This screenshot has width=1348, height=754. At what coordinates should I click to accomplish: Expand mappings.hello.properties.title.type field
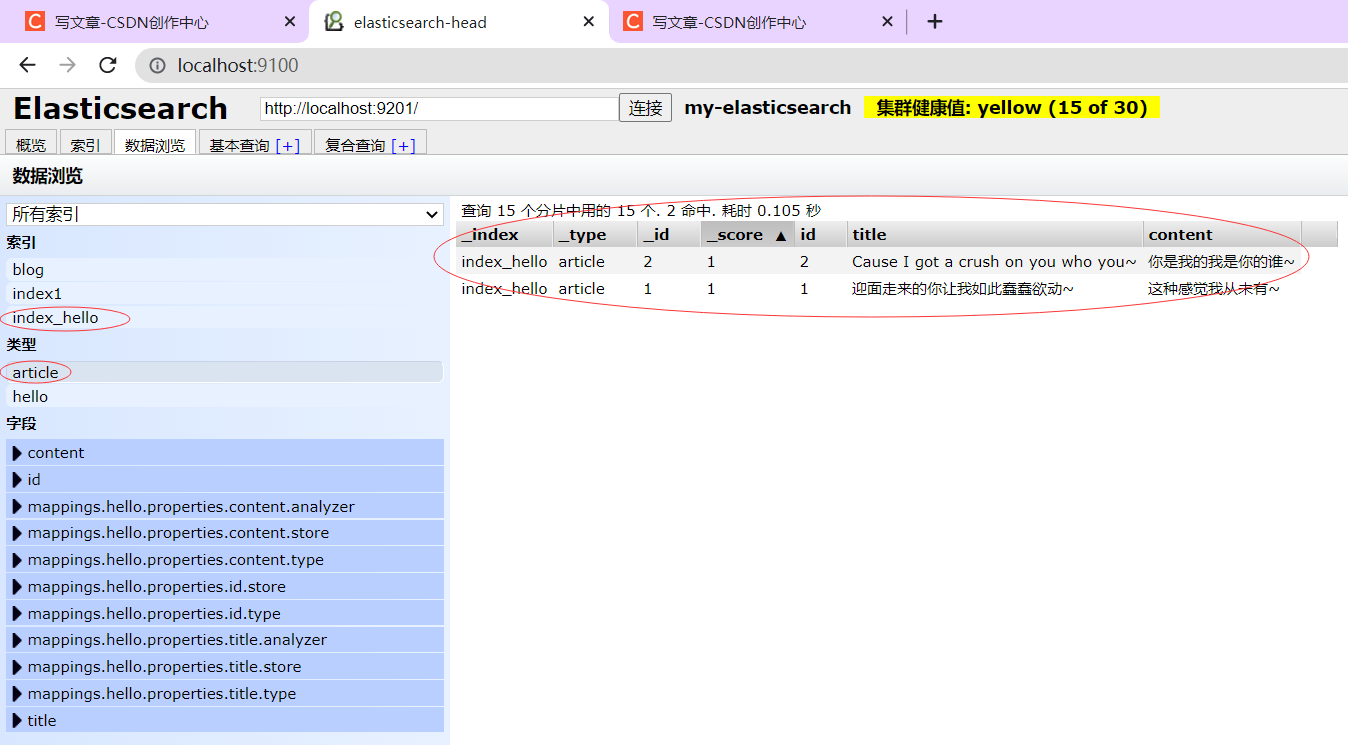(225, 694)
